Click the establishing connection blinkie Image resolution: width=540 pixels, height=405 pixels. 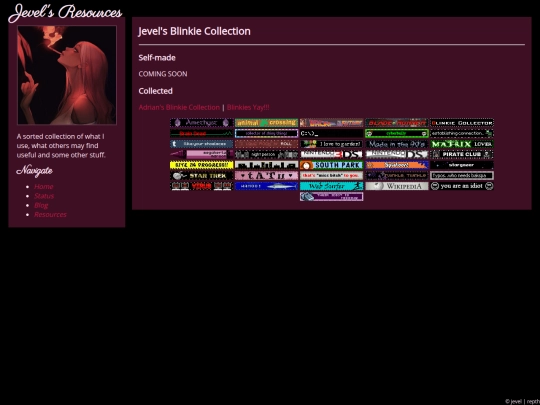(461, 133)
